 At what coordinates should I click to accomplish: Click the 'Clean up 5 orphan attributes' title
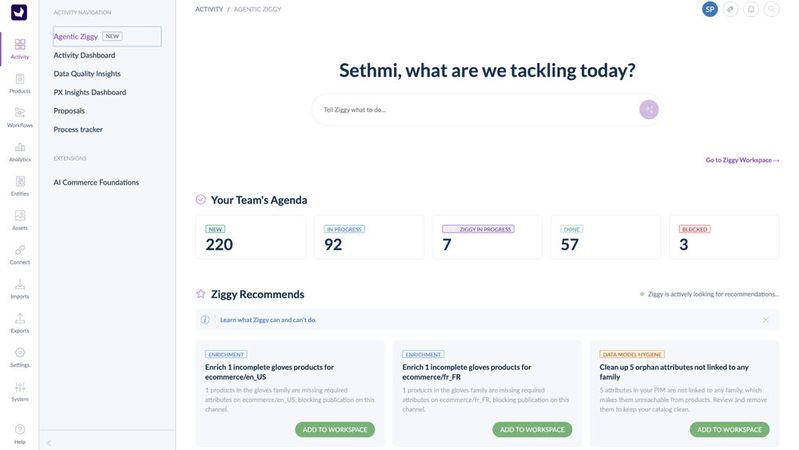(x=674, y=372)
